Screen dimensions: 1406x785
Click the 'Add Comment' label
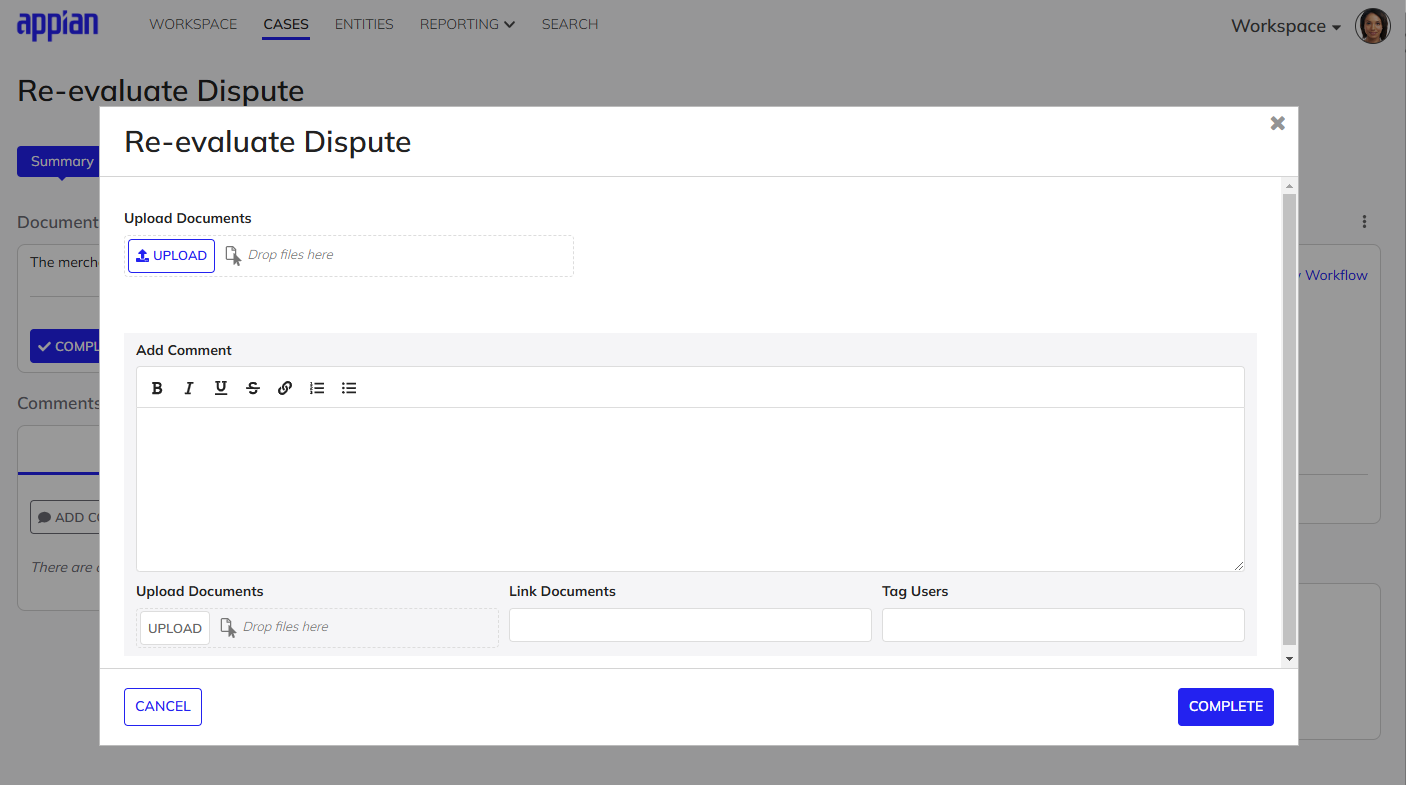(x=184, y=350)
